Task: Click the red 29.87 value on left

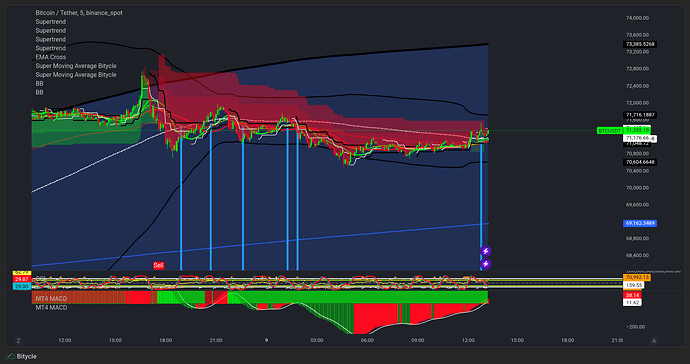Action: 22,279
